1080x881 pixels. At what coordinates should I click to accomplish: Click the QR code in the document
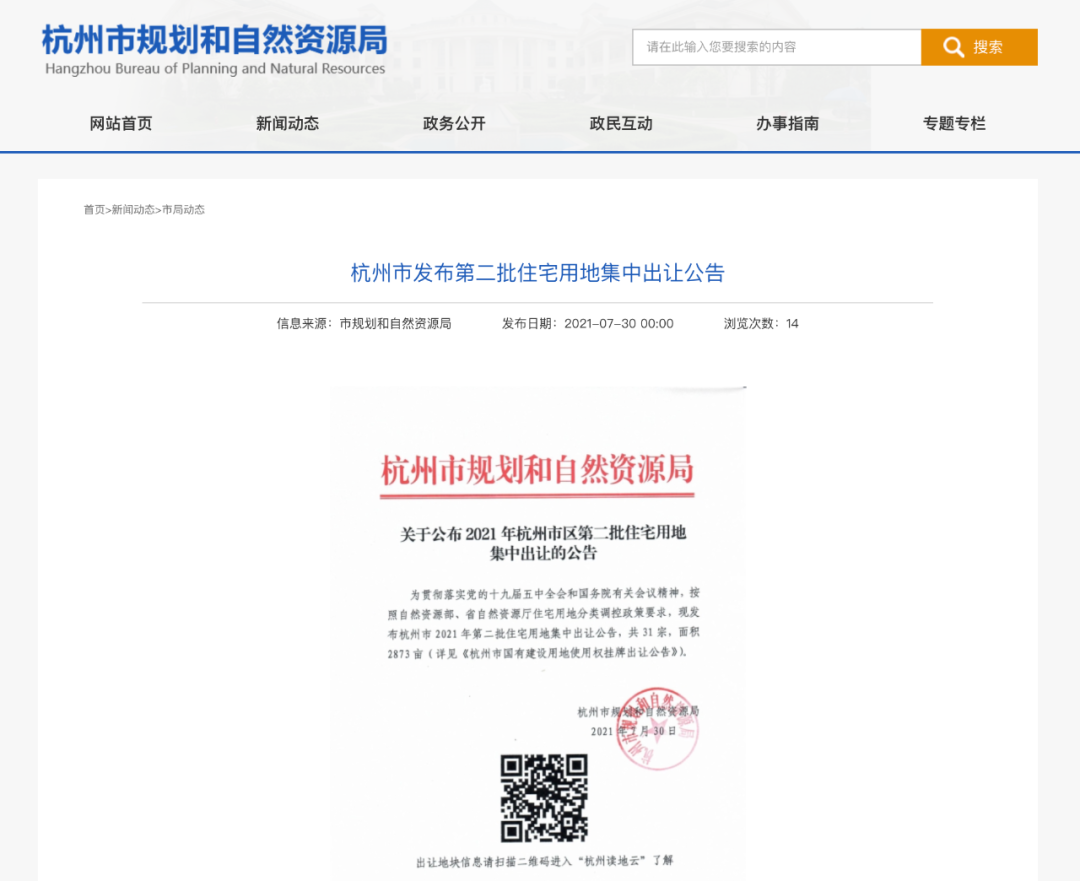[x=544, y=798]
